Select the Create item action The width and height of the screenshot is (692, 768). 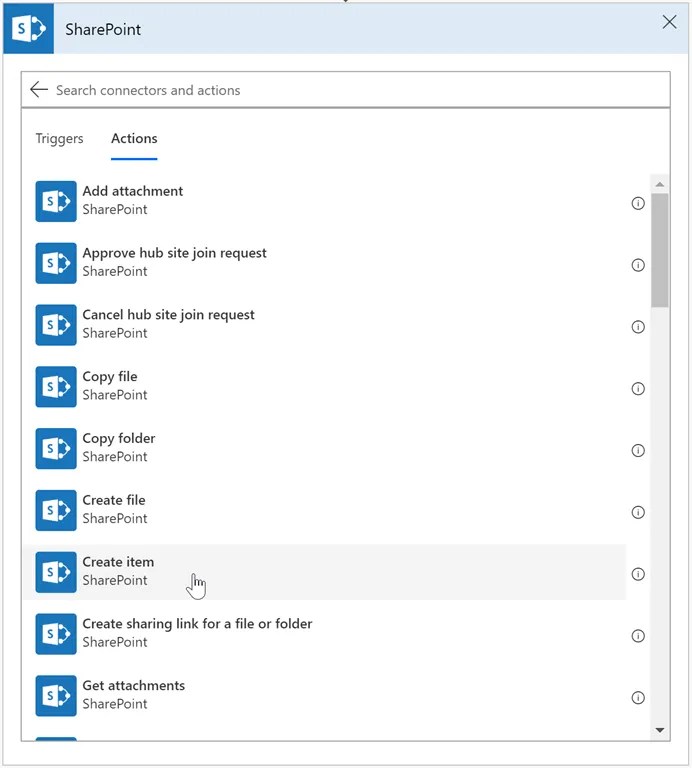pyautogui.click(x=324, y=572)
